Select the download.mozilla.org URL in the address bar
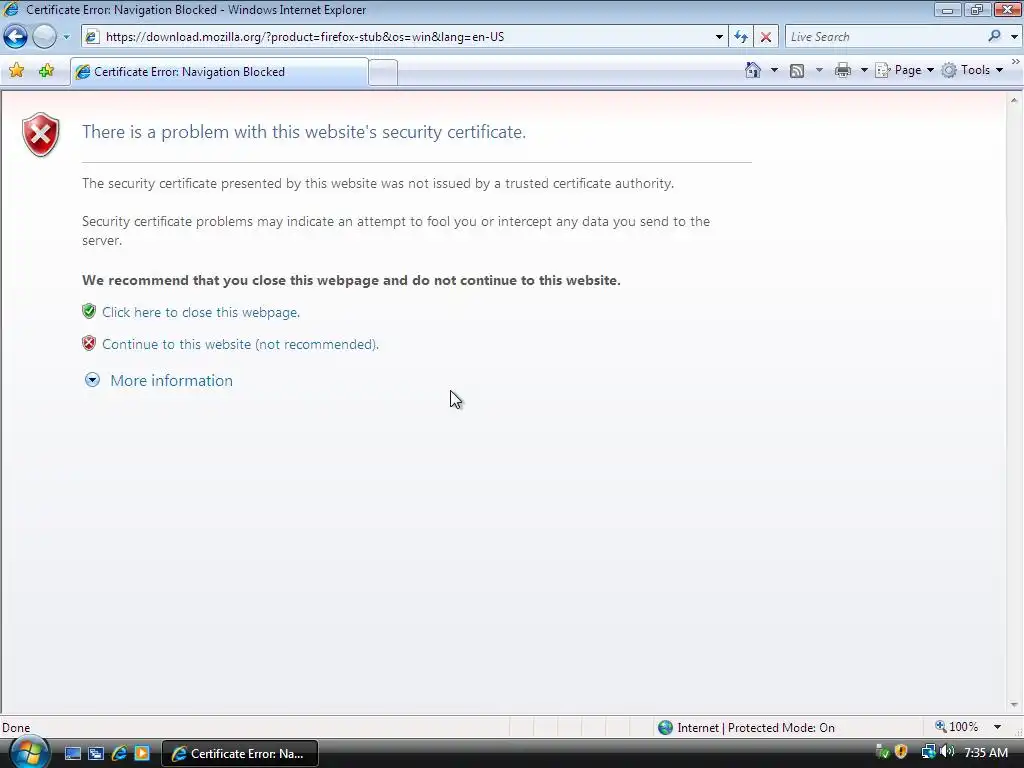The width and height of the screenshot is (1024, 768). pos(305,37)
